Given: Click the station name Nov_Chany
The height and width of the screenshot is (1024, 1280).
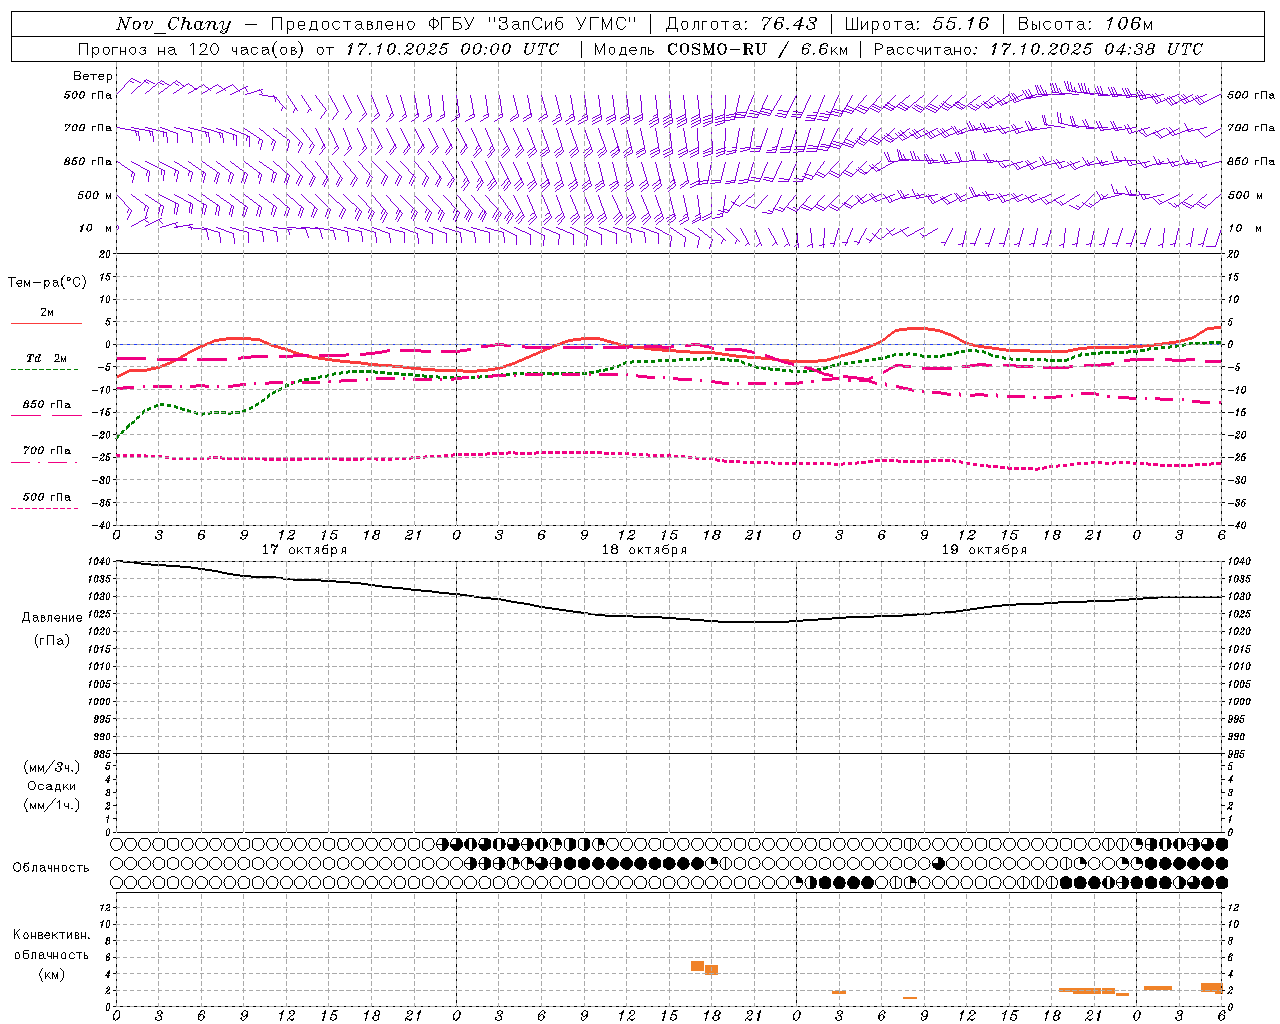Looking at the screenshot, I should tap(173, 24).
